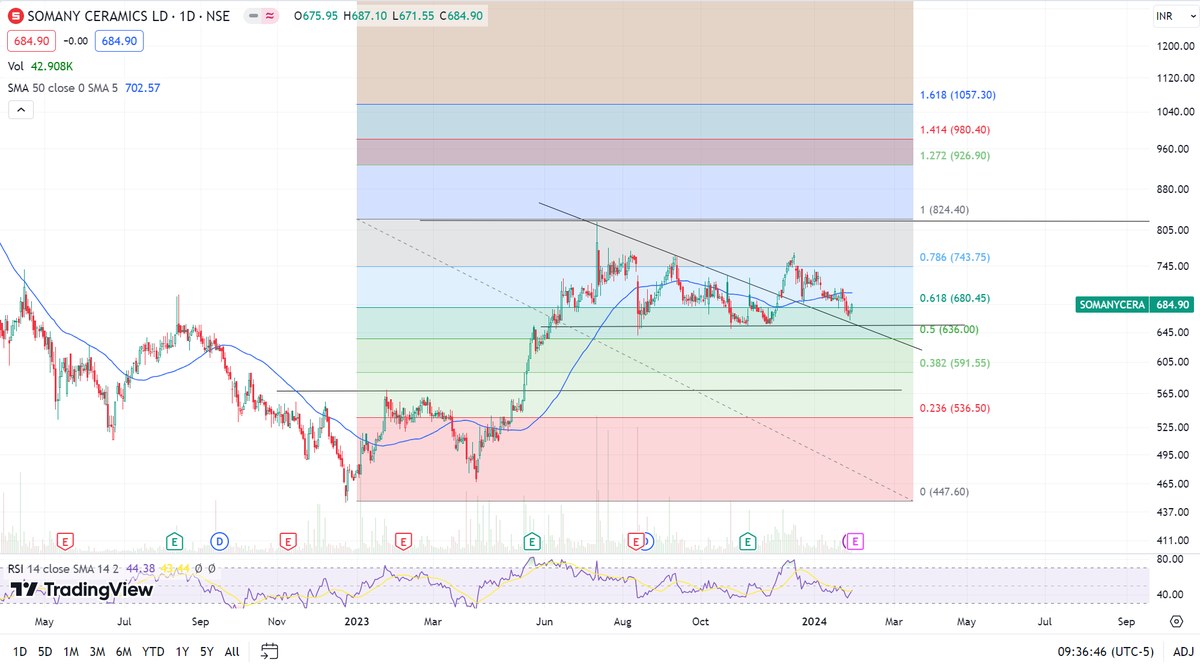1200x665 pixels.
Task: Select the 5Y date range
Action: coord(206,651)
